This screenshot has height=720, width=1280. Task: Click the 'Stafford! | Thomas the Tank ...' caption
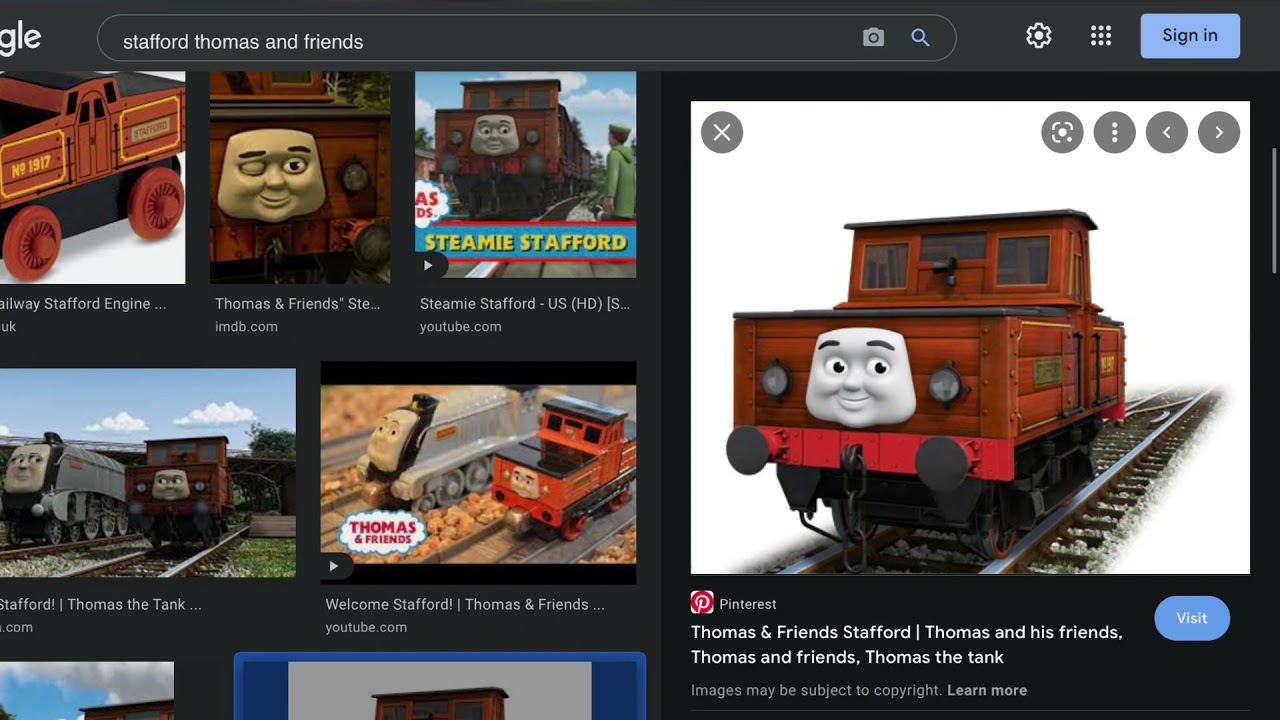coord(100,605)
